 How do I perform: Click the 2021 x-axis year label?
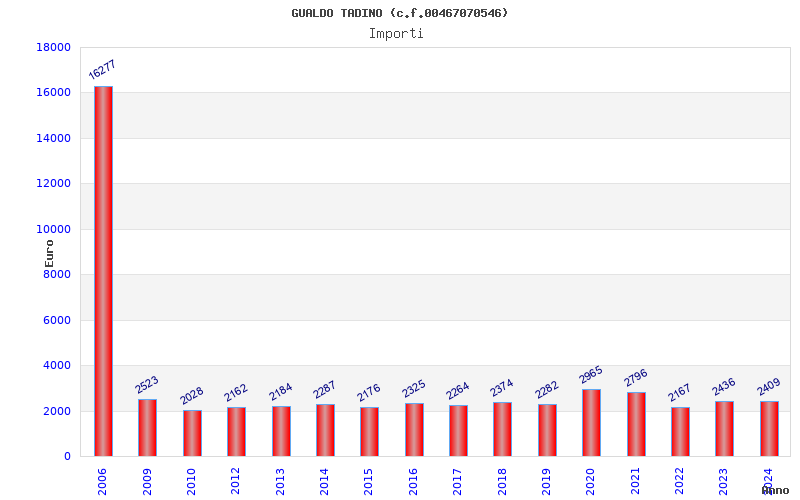click(x=635, y=482)
